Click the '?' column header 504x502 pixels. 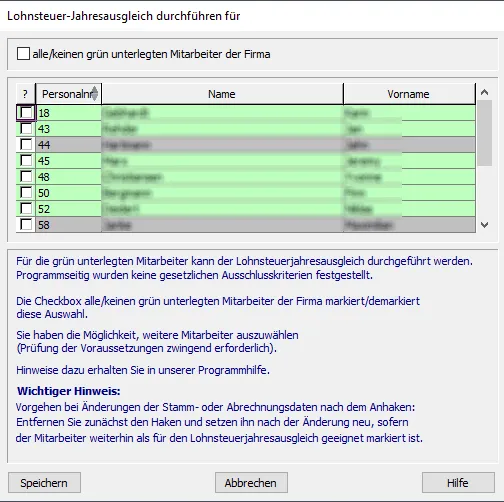coord(25,94)
